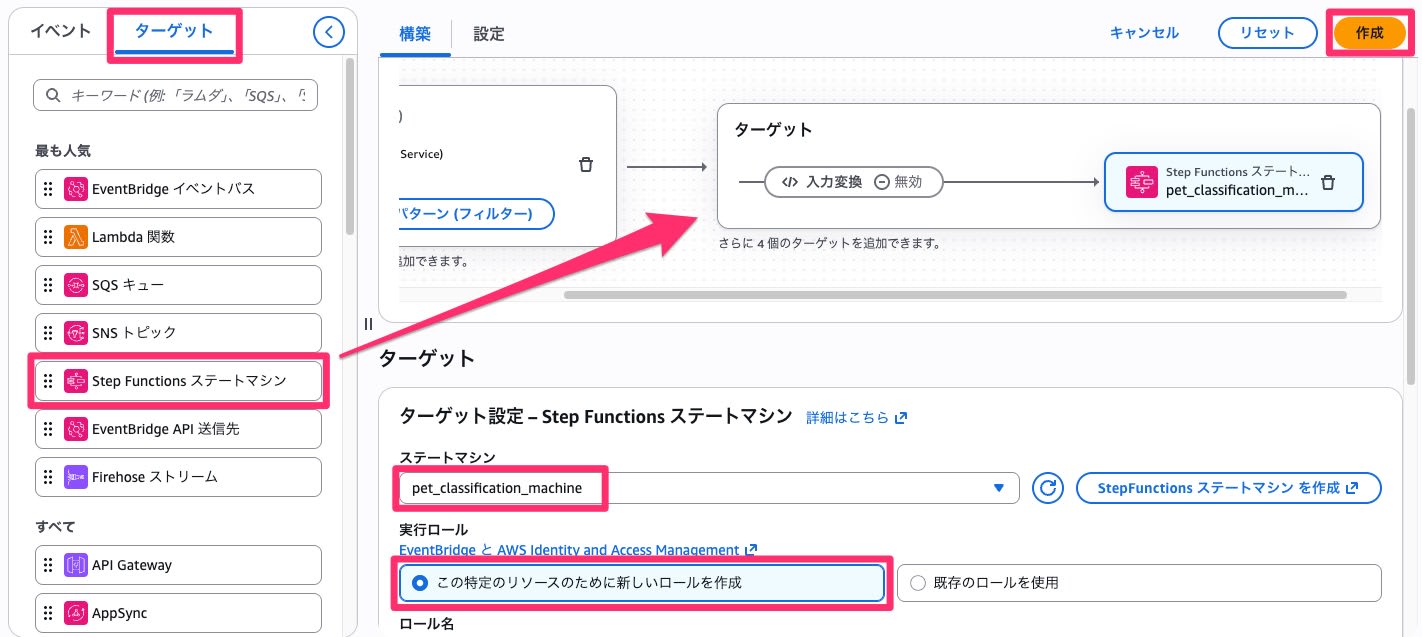Open the 構築 tab

415,33
